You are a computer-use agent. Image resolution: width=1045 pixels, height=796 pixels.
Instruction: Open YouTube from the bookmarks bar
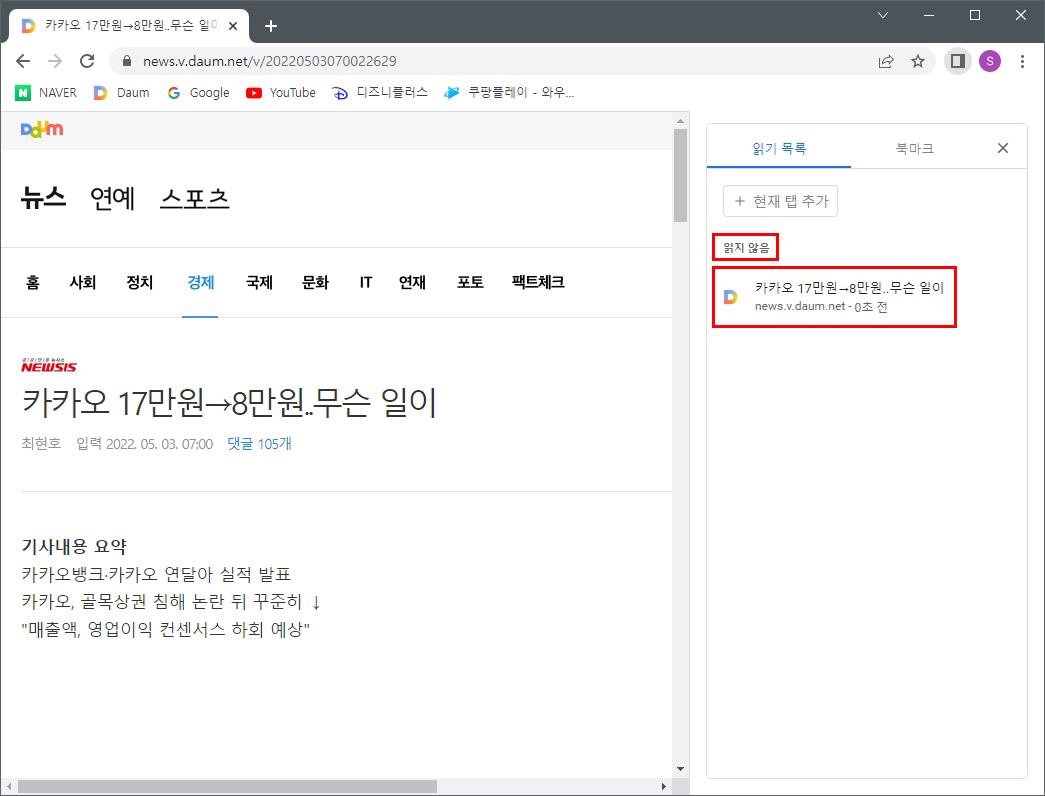(280, 92)
